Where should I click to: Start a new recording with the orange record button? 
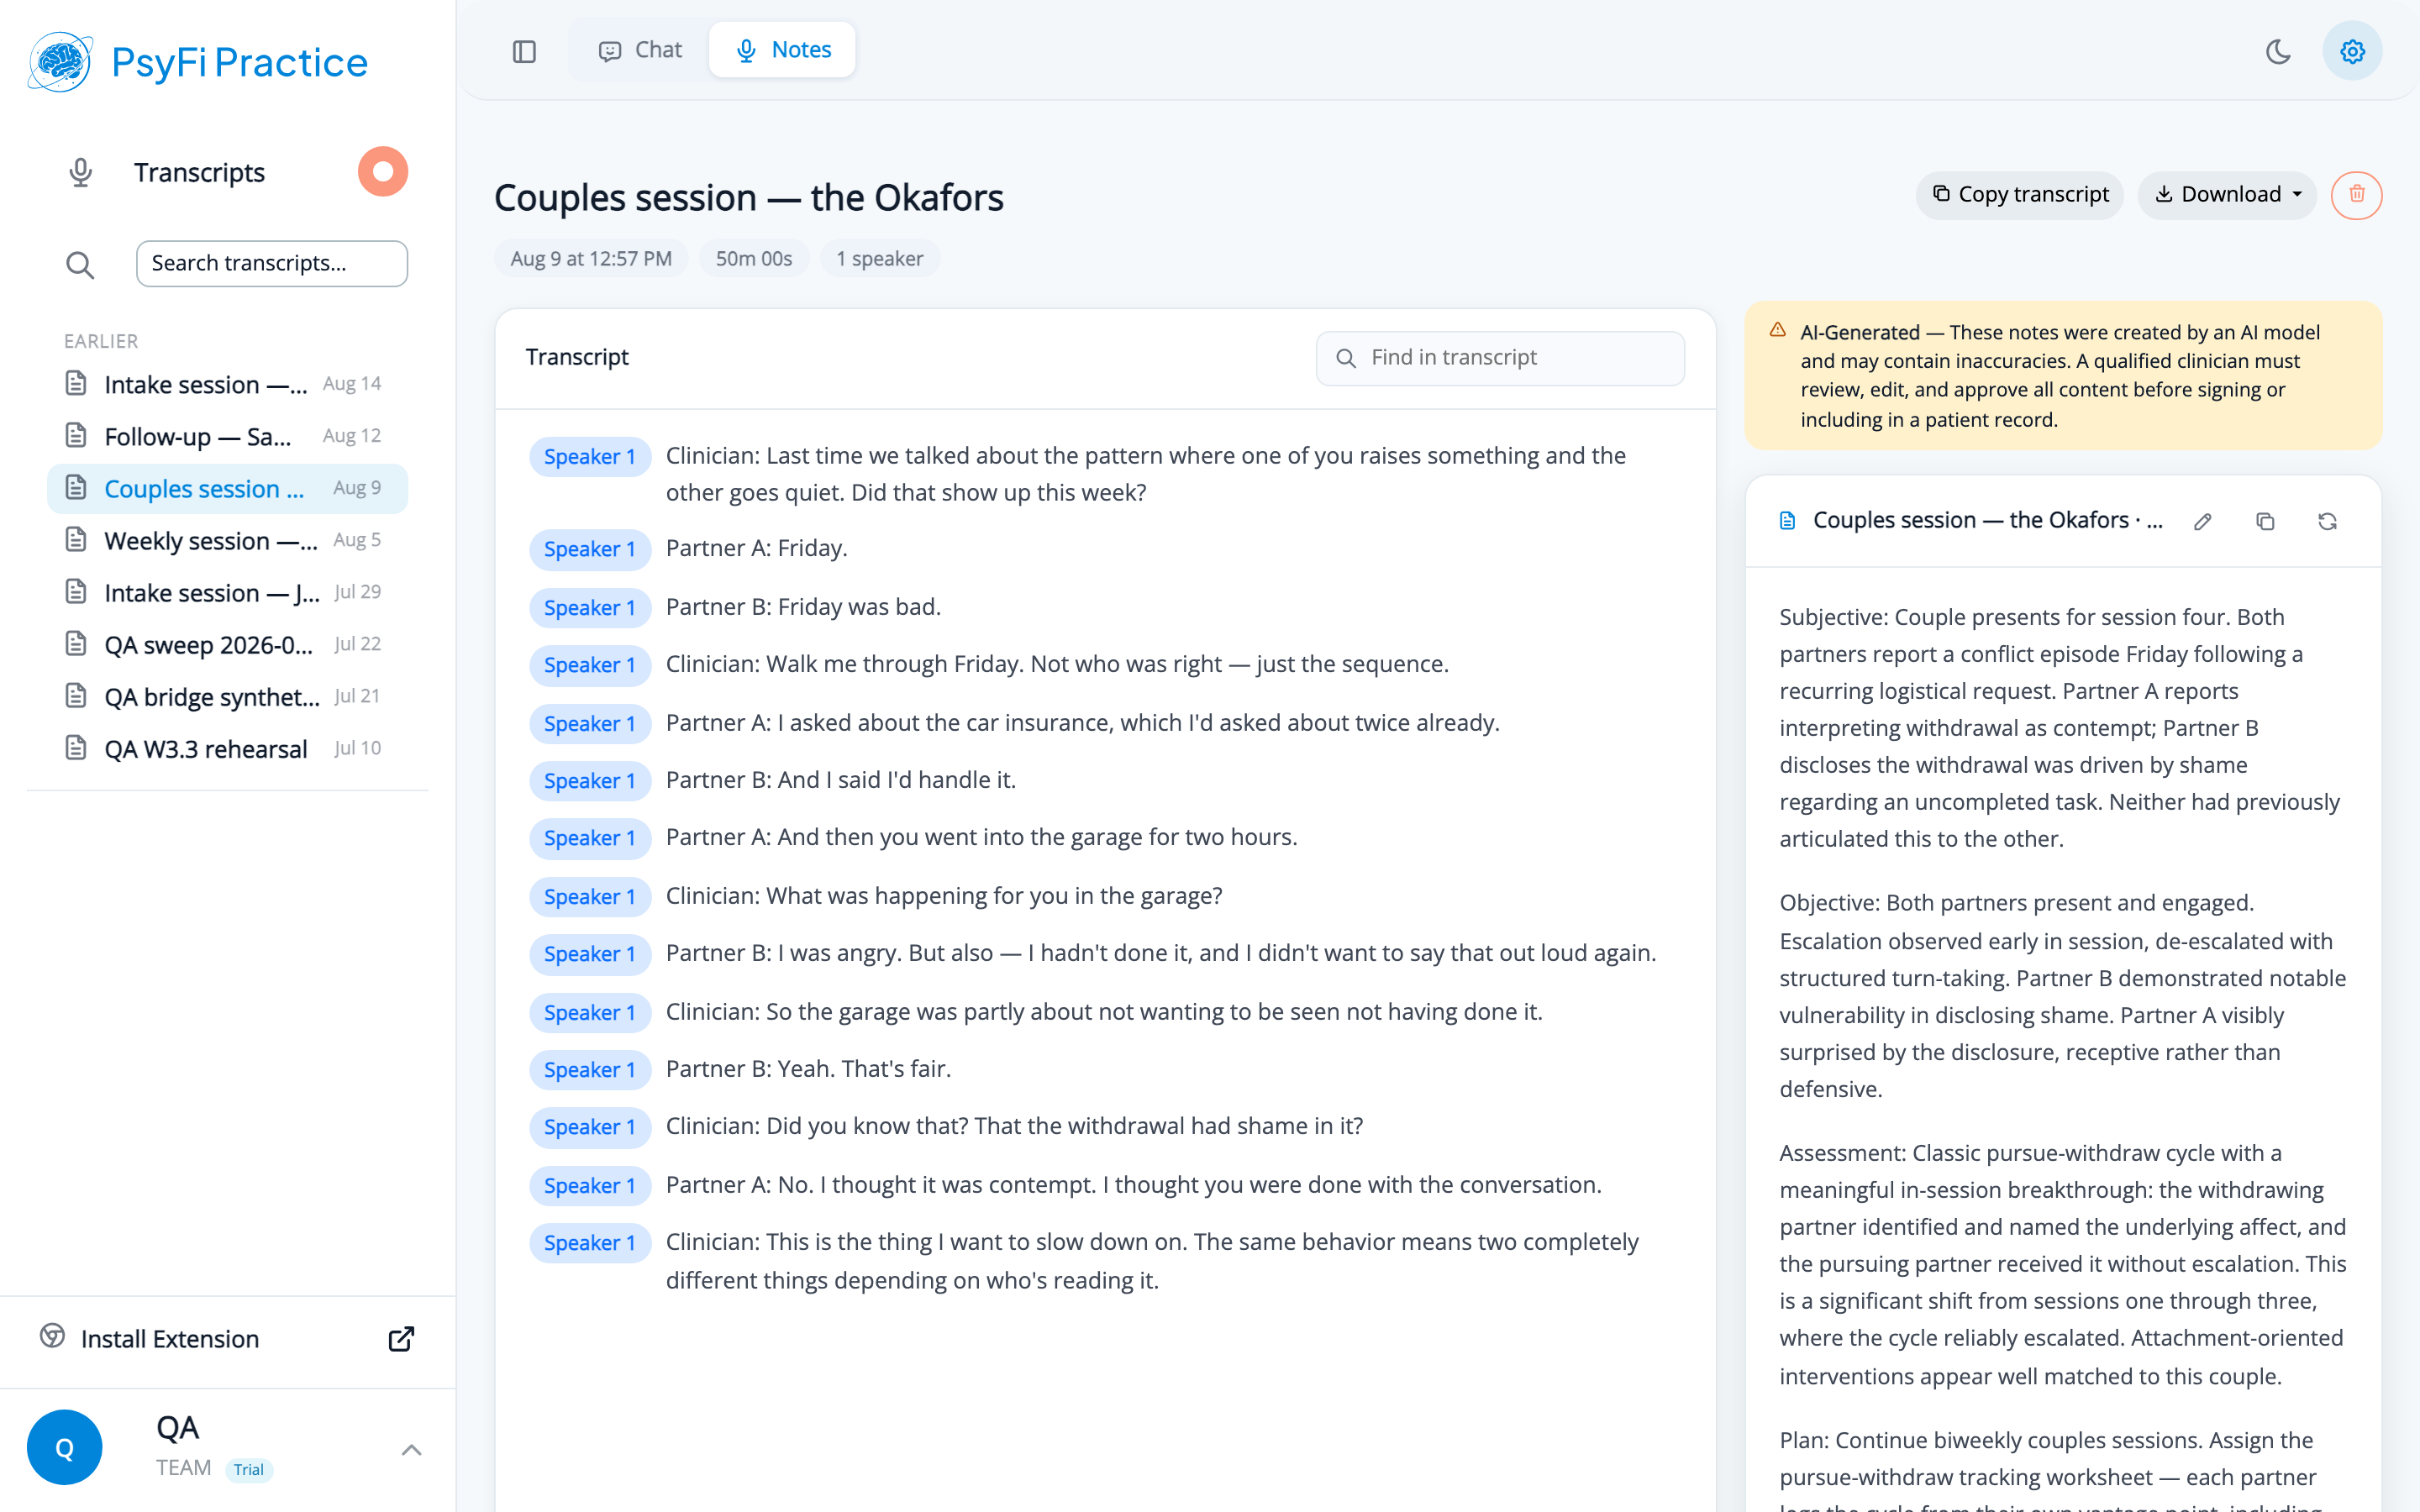point(383,172)
